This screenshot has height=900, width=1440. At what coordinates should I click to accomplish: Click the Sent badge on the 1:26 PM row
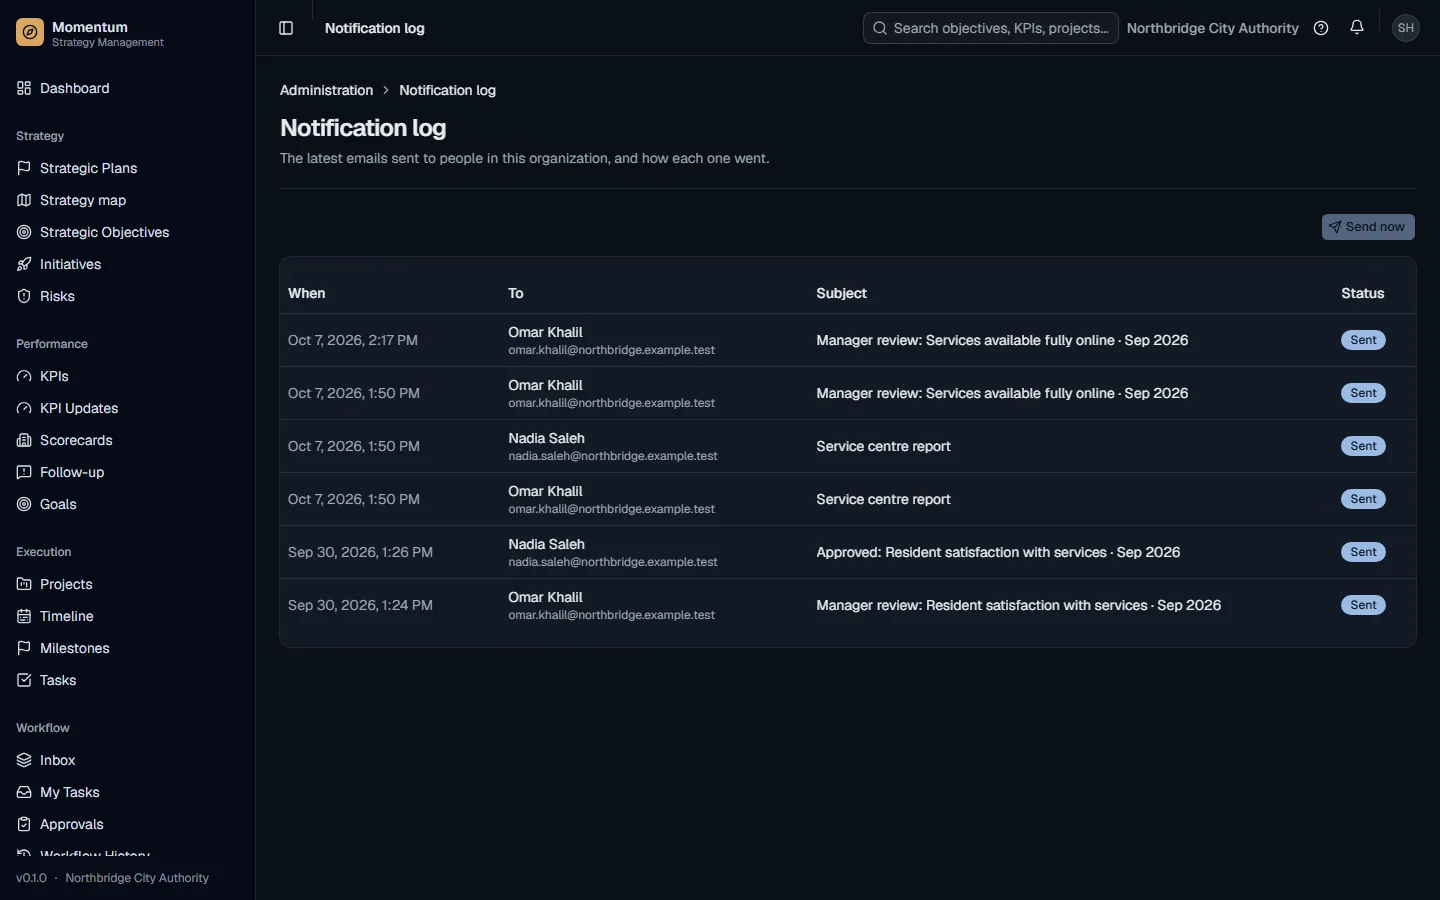1363,552
